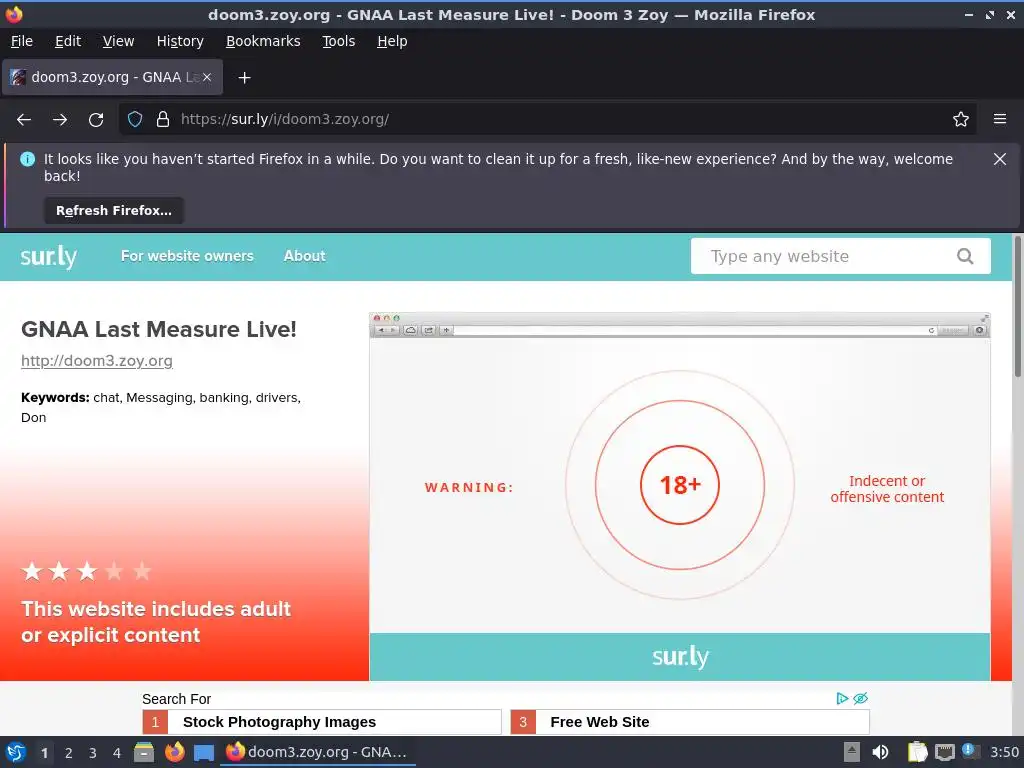Click the star rating row
Viewport: 1024px width, 768px height.
click(86, 571)
